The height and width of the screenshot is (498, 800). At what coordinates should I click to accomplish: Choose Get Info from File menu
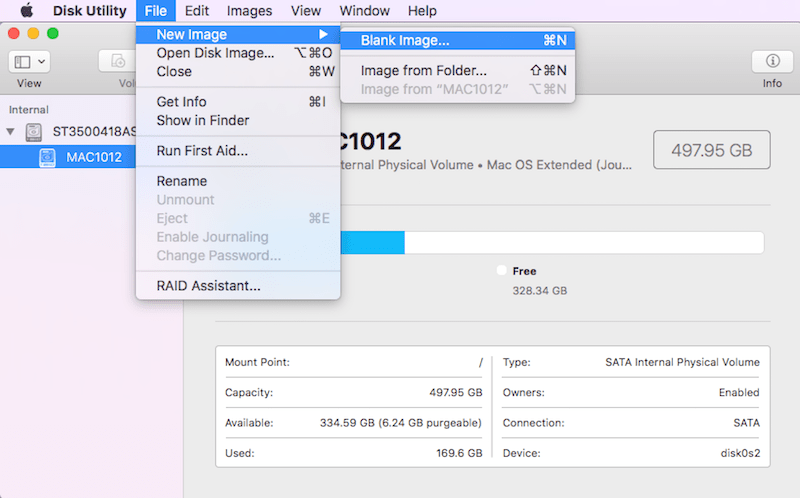pos(238,102)
